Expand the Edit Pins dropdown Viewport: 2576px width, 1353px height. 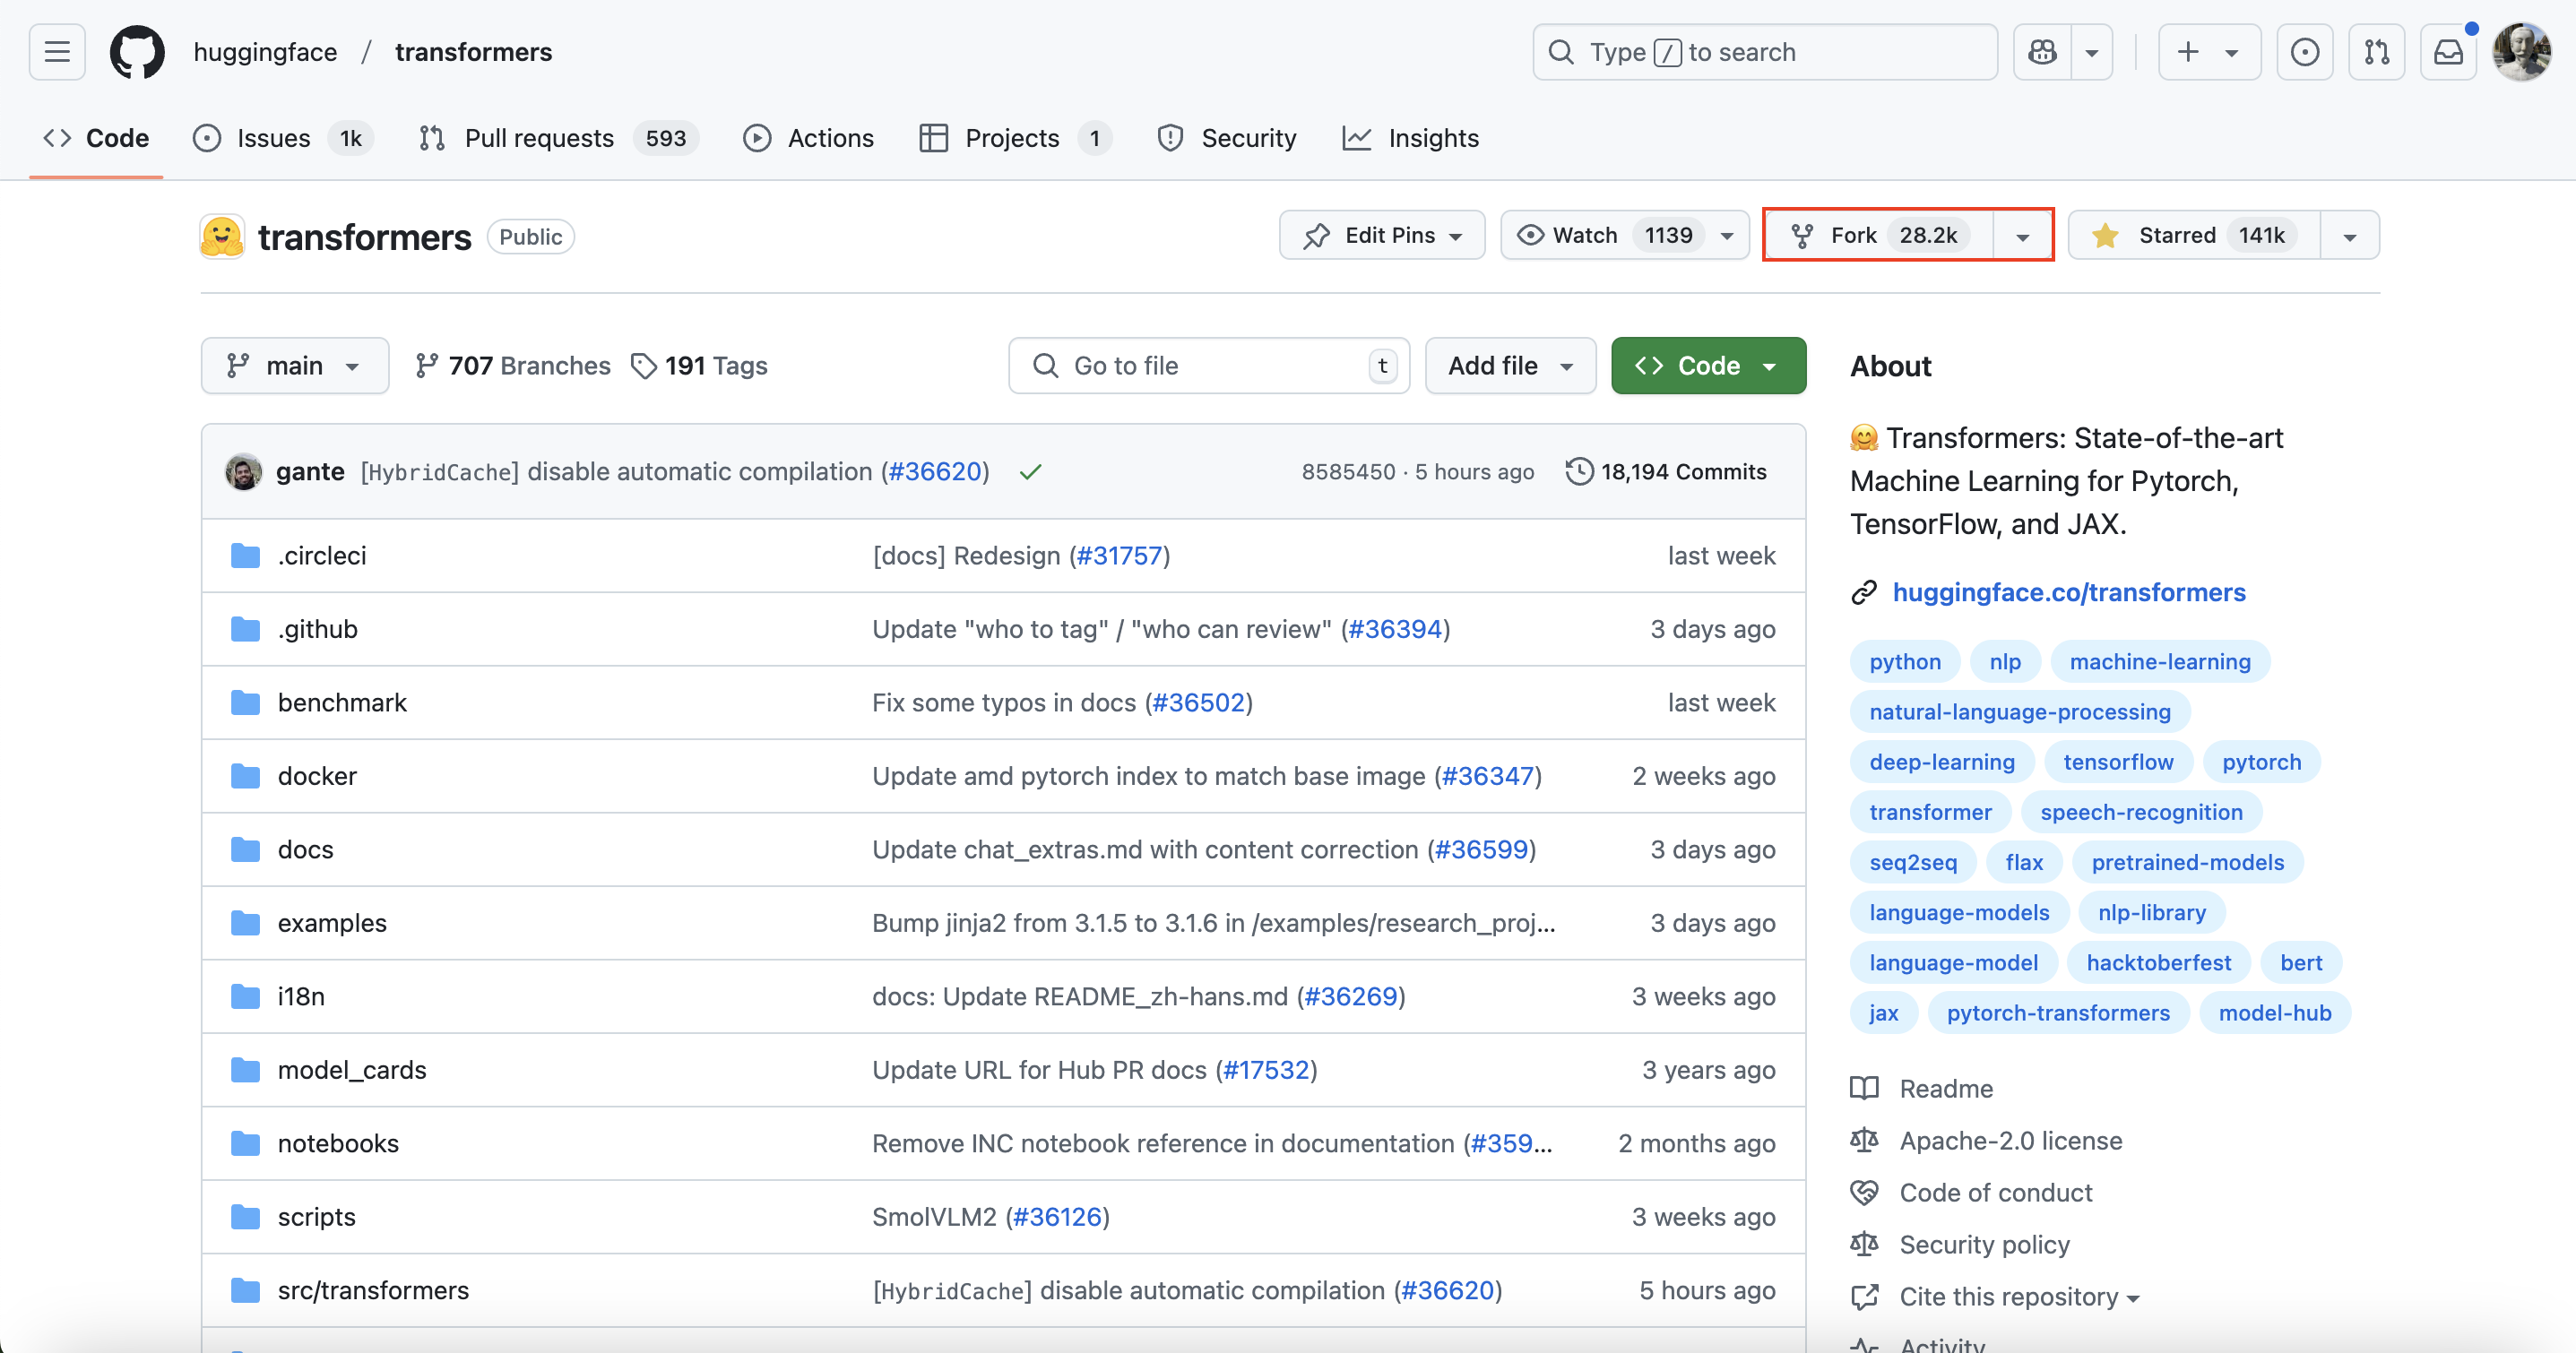pyautogui.click(x=1382, y=235)
